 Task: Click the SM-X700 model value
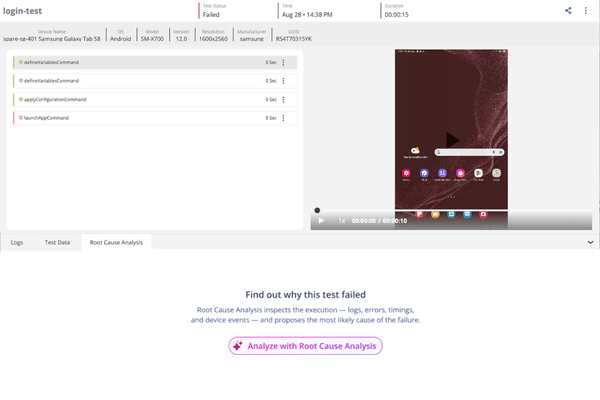click(x=152, y=39)
